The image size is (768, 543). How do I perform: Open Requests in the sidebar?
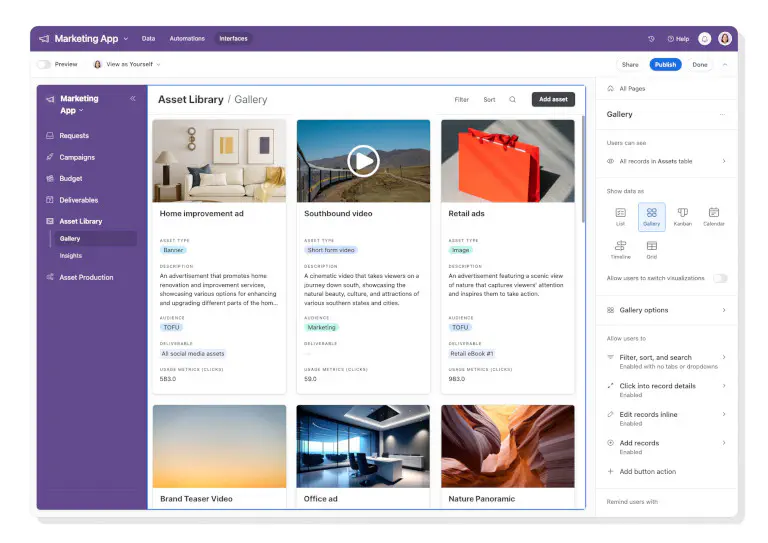pyautogui.click(x=74, y=136)
